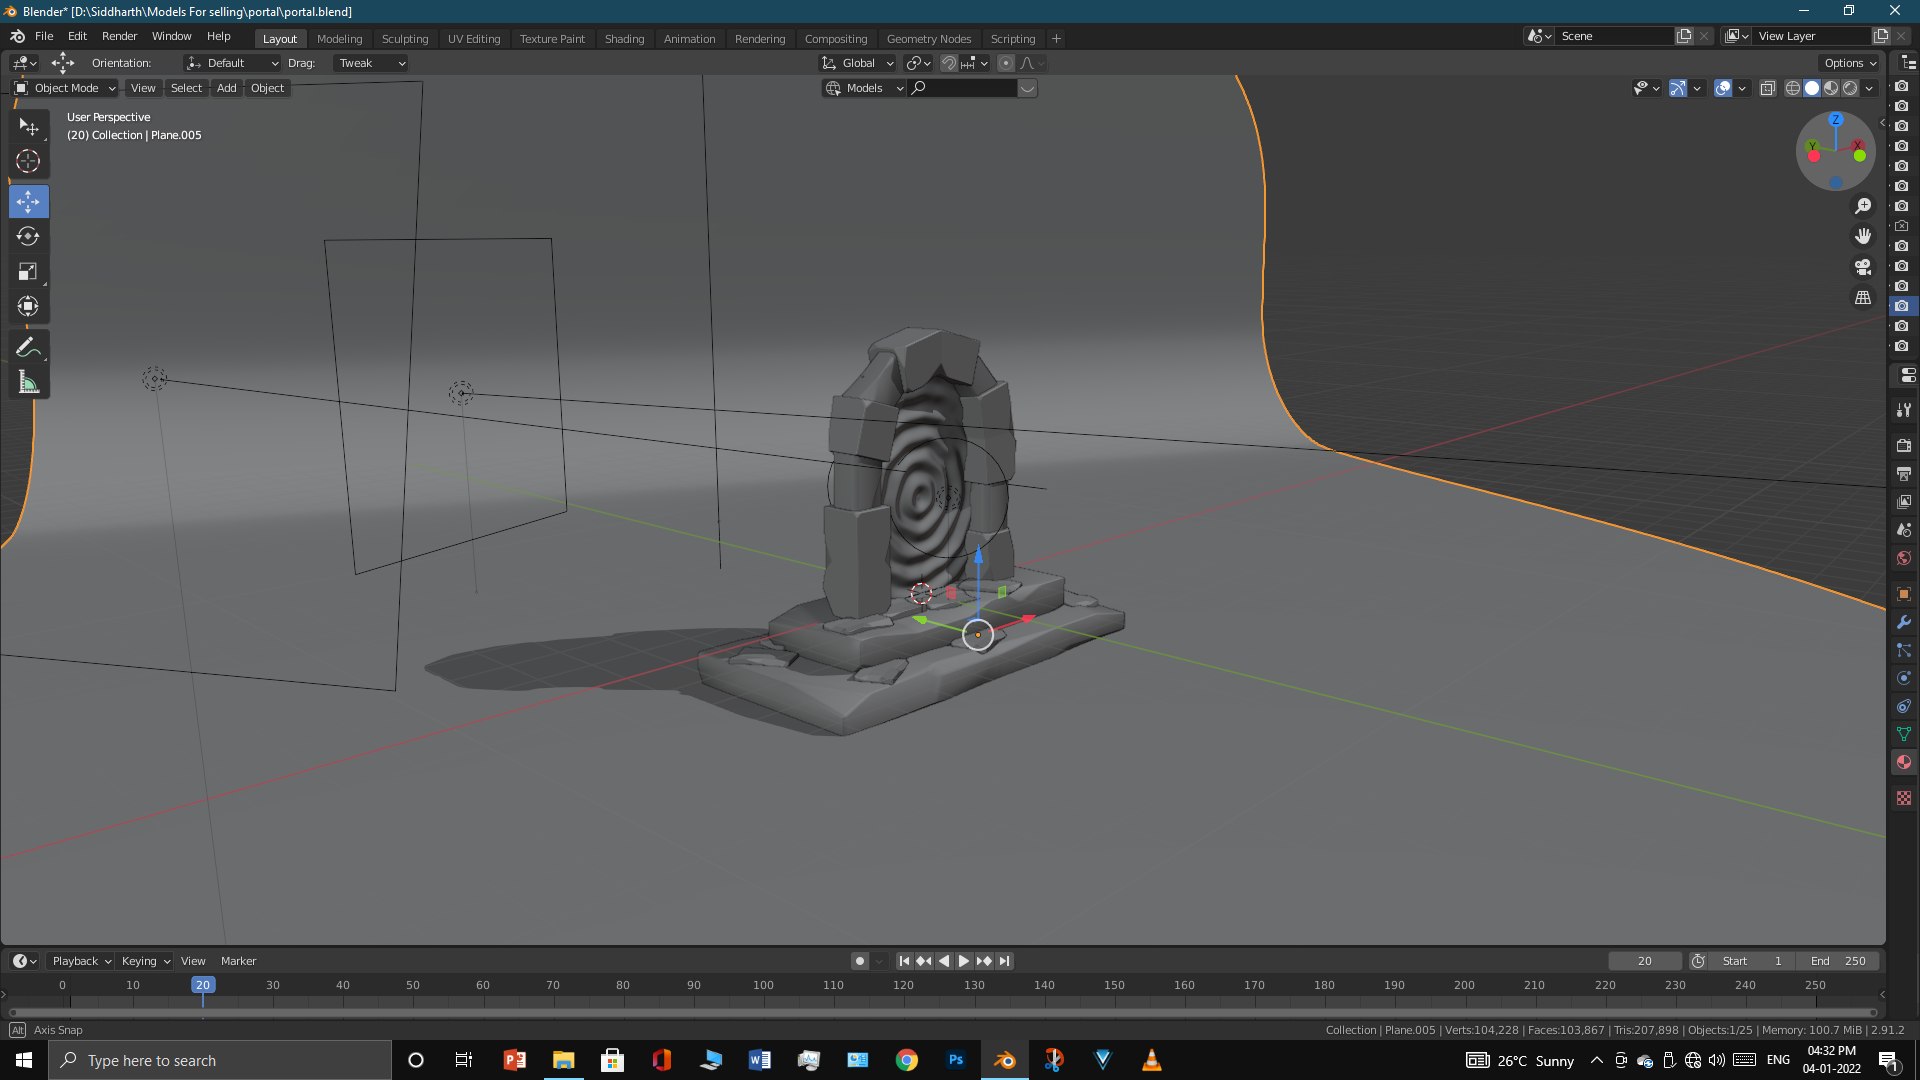Open the Tweak drag dropdown
1920x1080 pixels.
click(x=371, y=63)
